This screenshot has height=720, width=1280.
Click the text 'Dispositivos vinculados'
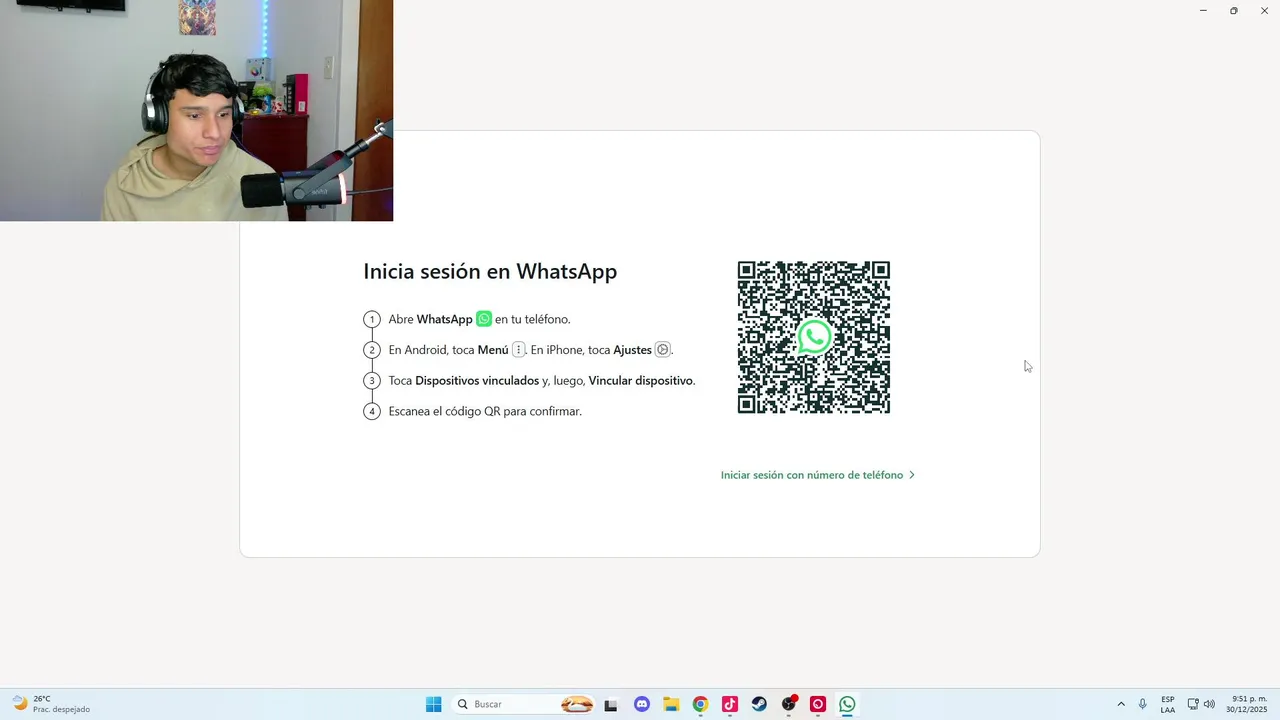tap(477, 380)
